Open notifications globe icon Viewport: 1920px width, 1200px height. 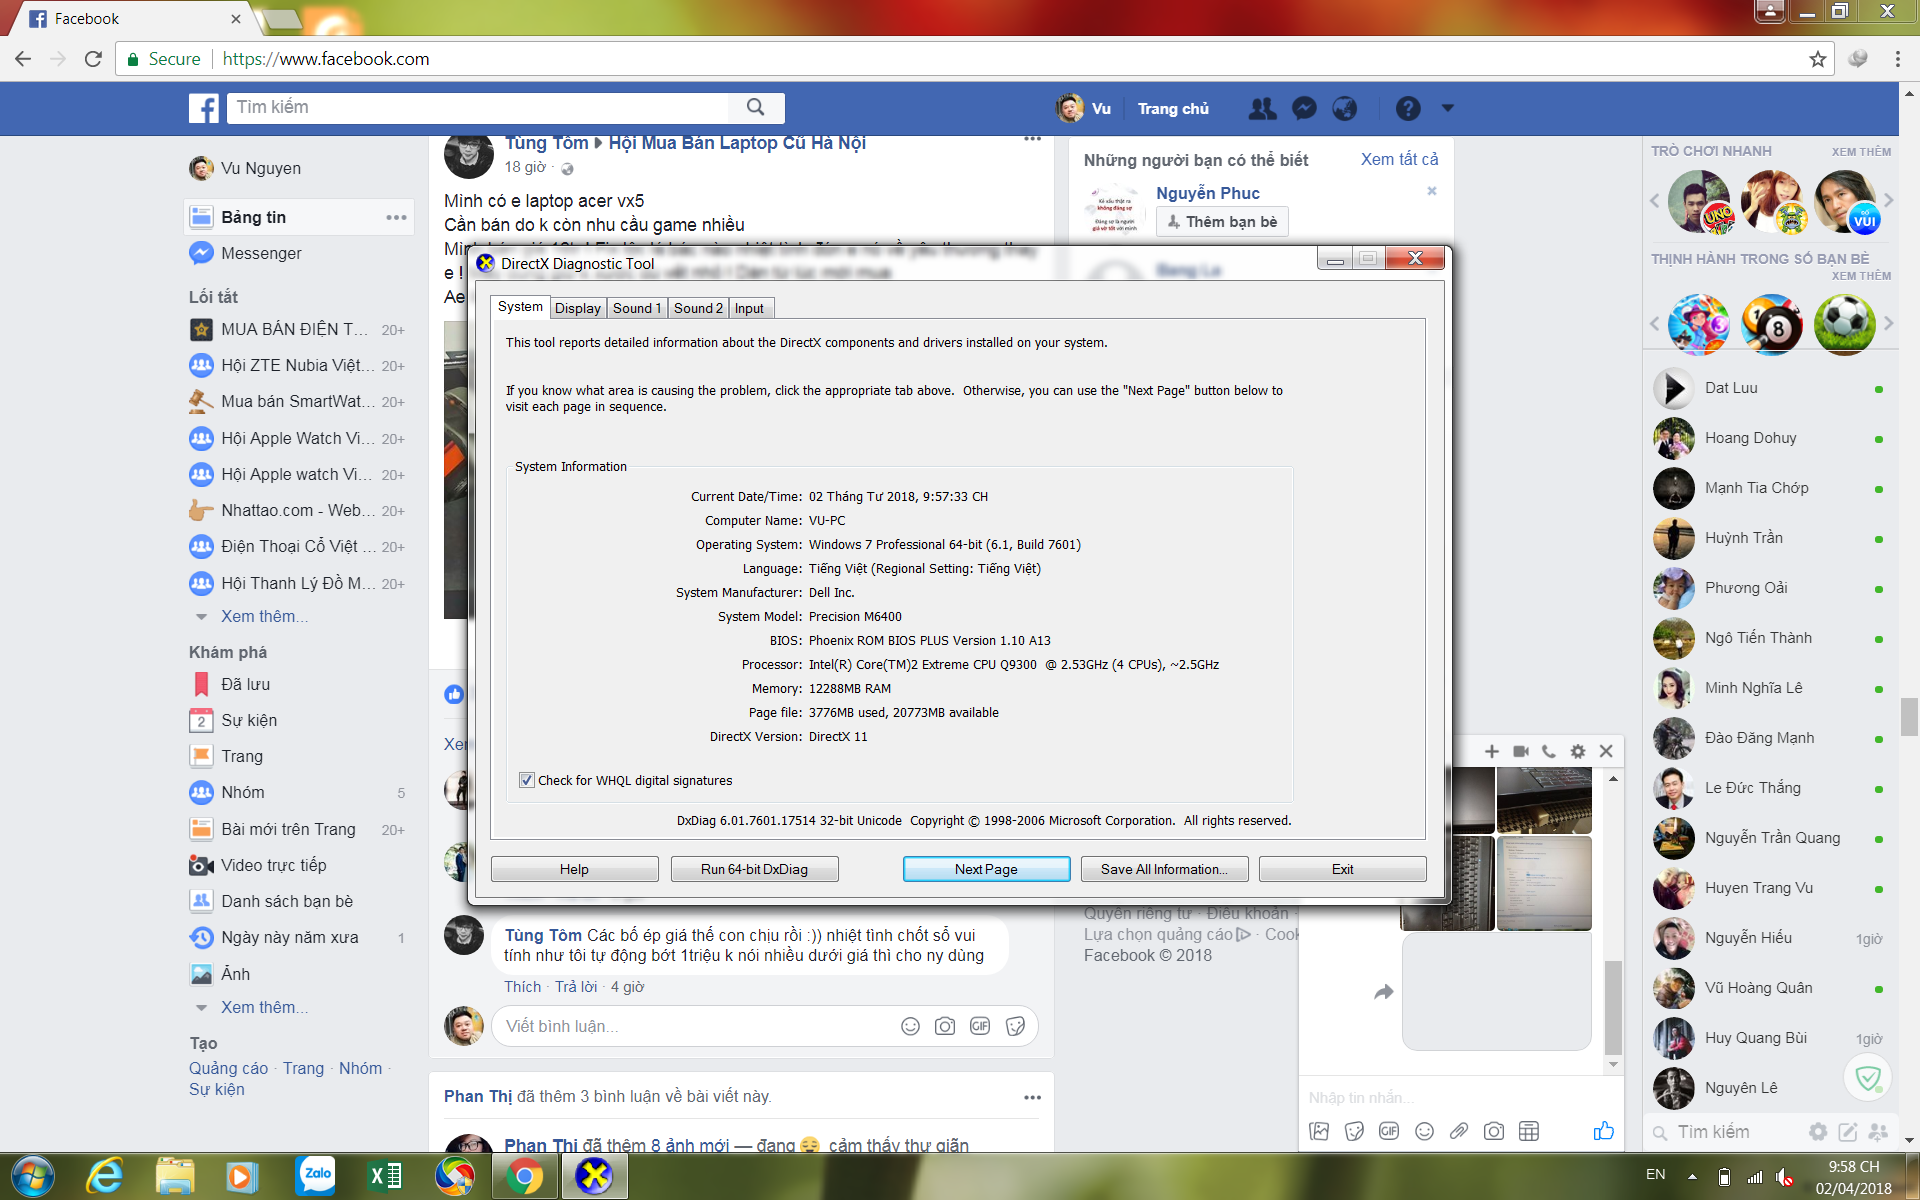1345,108
